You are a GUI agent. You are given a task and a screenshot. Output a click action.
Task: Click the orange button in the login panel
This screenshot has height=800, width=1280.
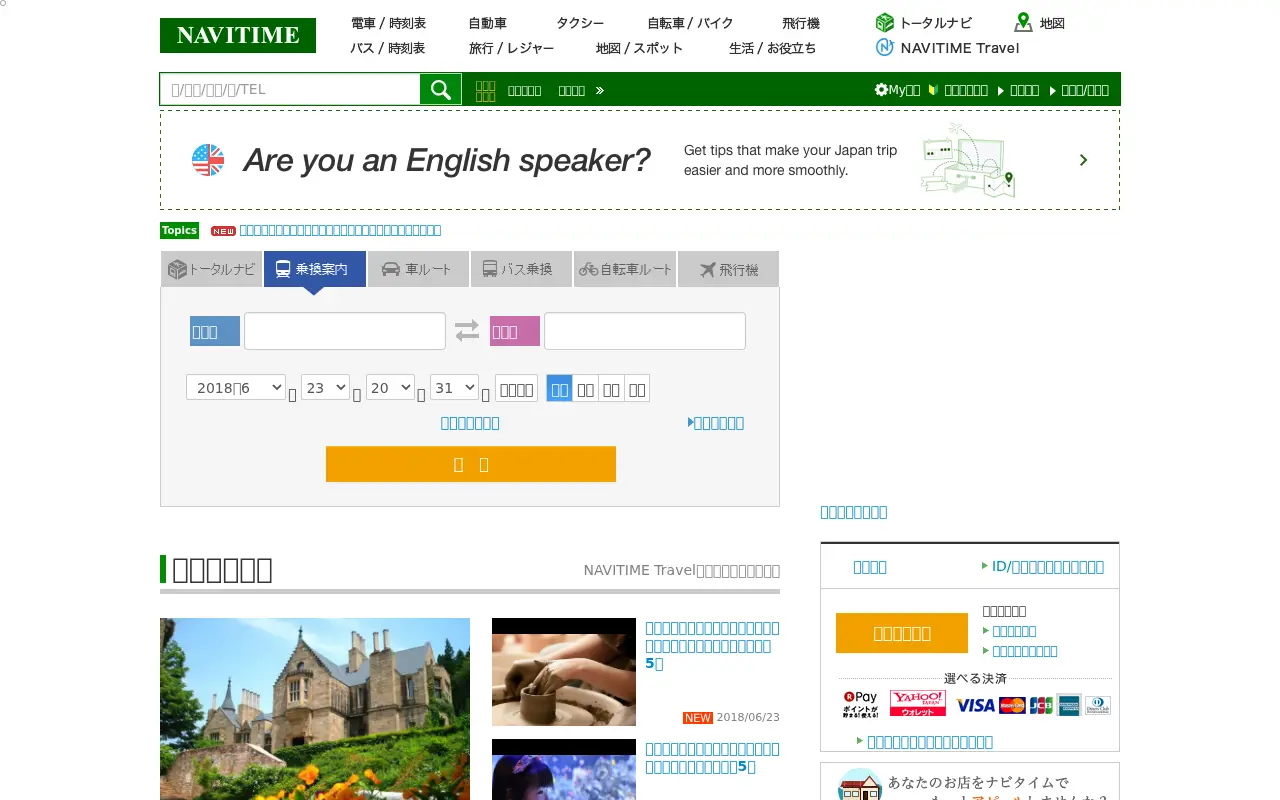pos(902,633)
